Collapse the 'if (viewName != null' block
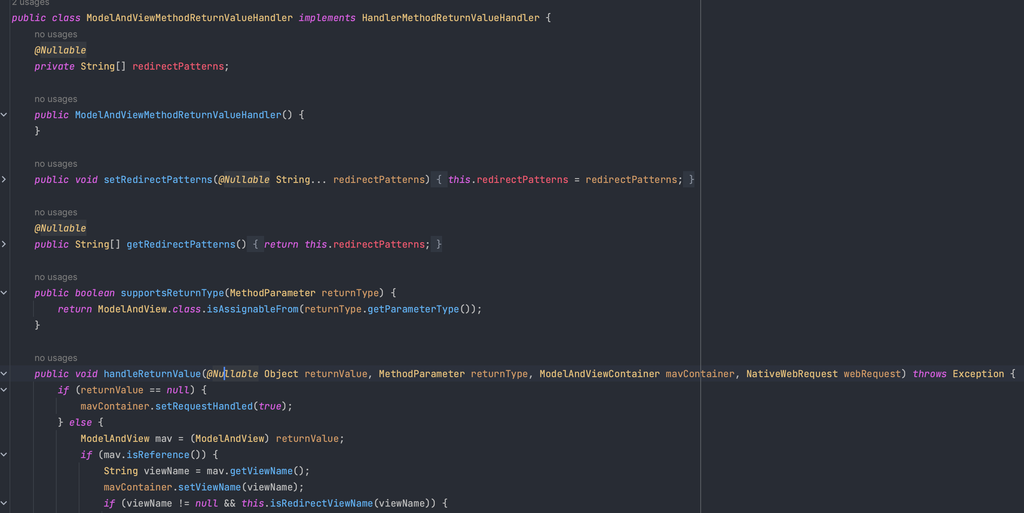Viewport: 1024px width, 513px height. click(4, 503)
